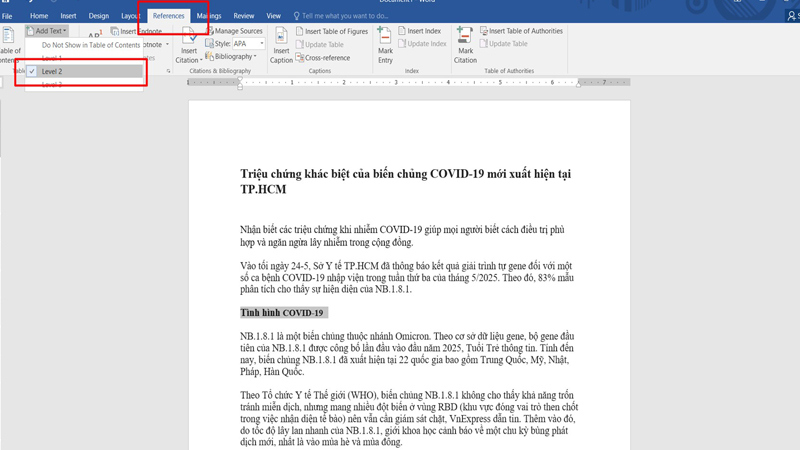Open the citation Style APA combo box
The width and height of the screenshot is (800, 450).
[x=248, y=43]
